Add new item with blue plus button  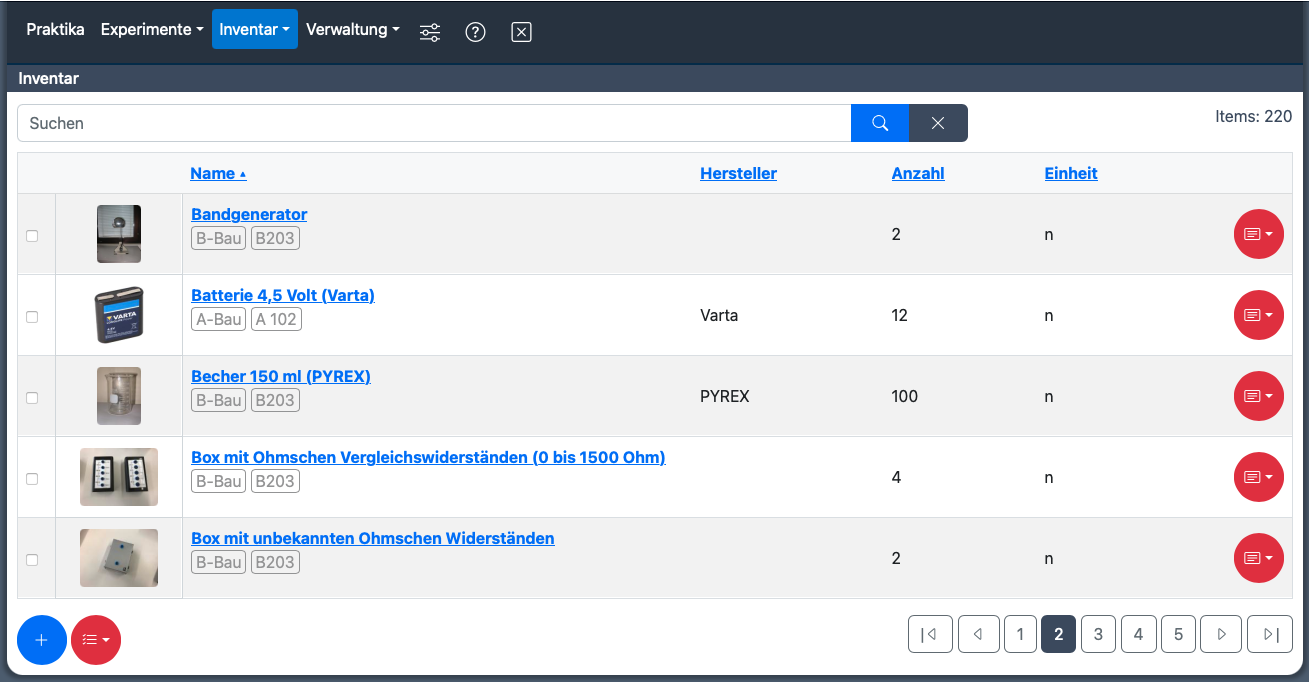(42, 640)
